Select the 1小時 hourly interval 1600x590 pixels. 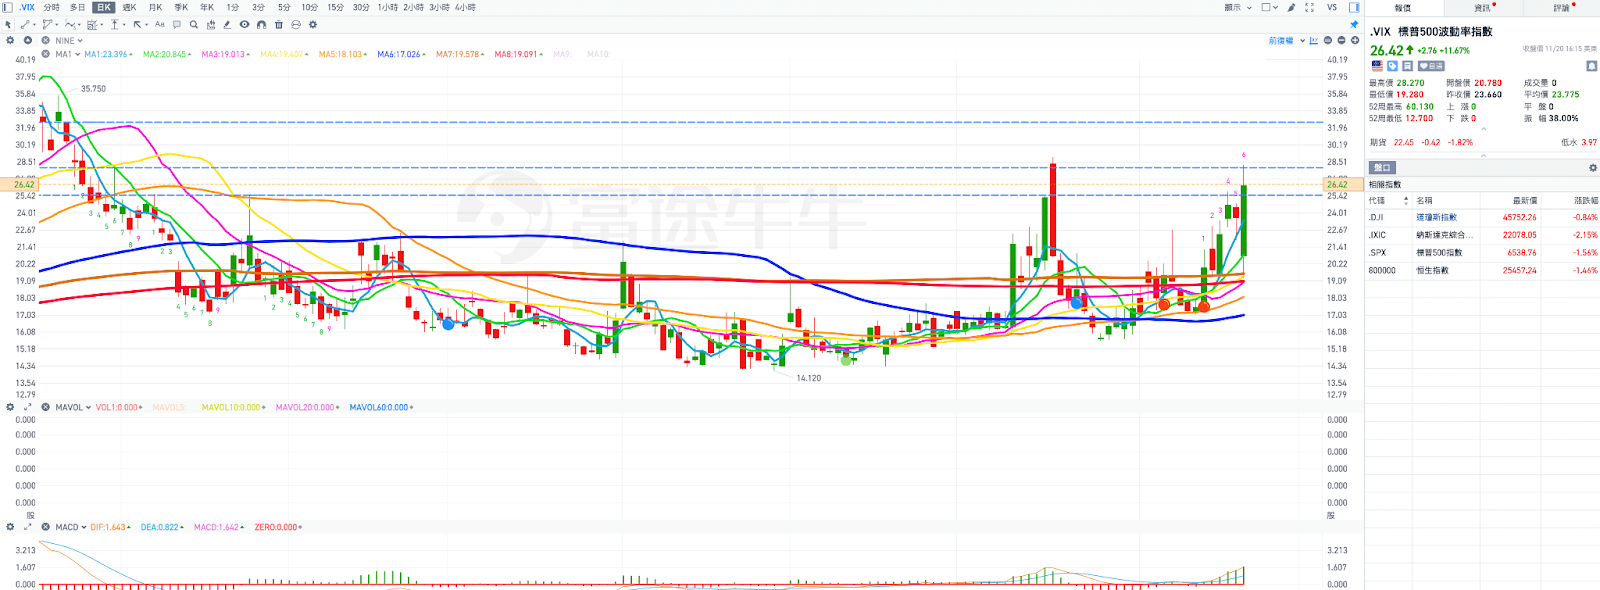[x=388, y=7]
